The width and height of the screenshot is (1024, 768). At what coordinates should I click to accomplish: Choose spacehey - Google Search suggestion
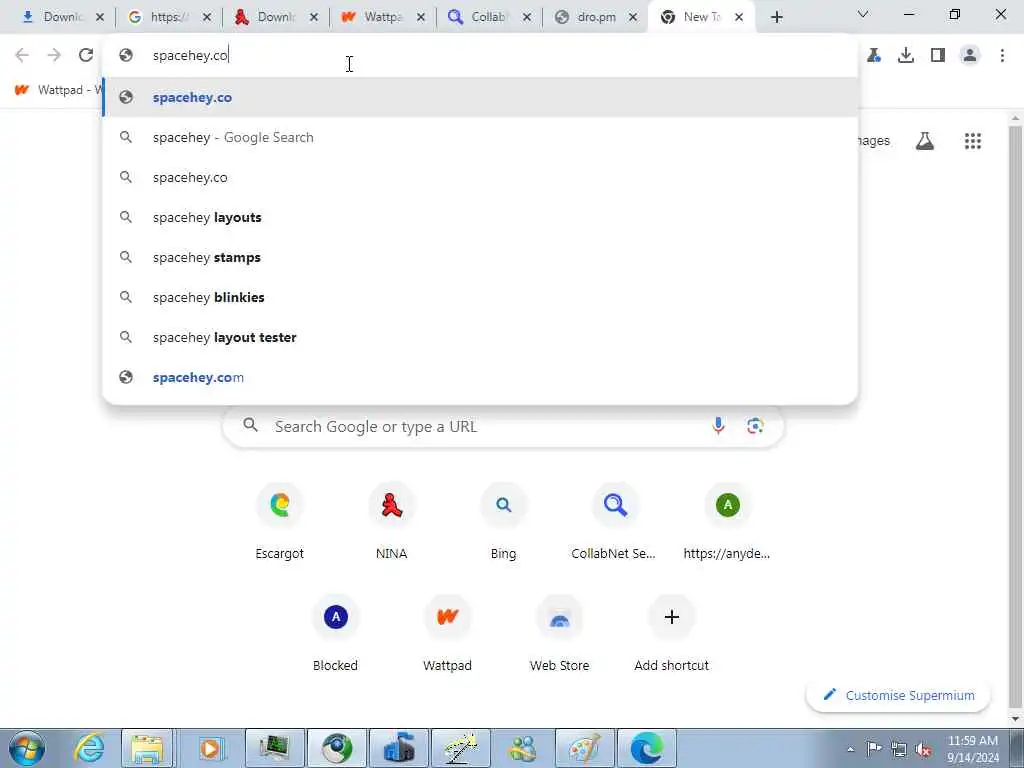(481, 137)
